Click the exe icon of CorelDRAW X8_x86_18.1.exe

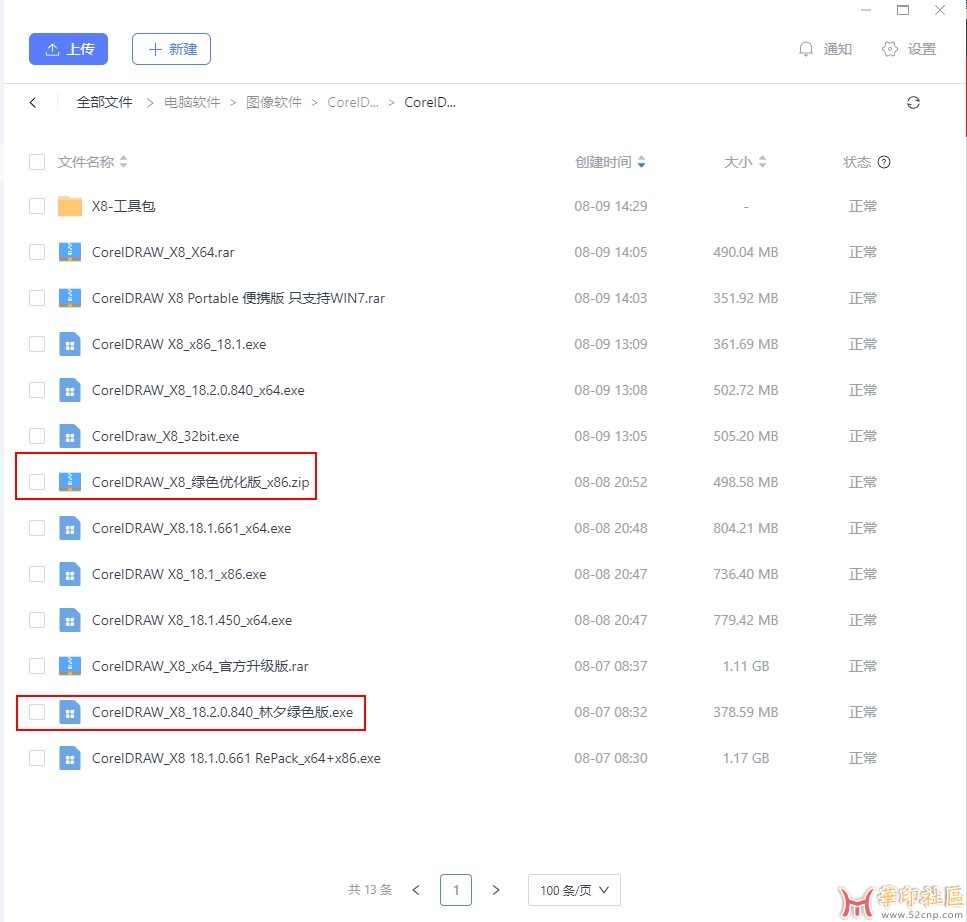click(70, 344)
